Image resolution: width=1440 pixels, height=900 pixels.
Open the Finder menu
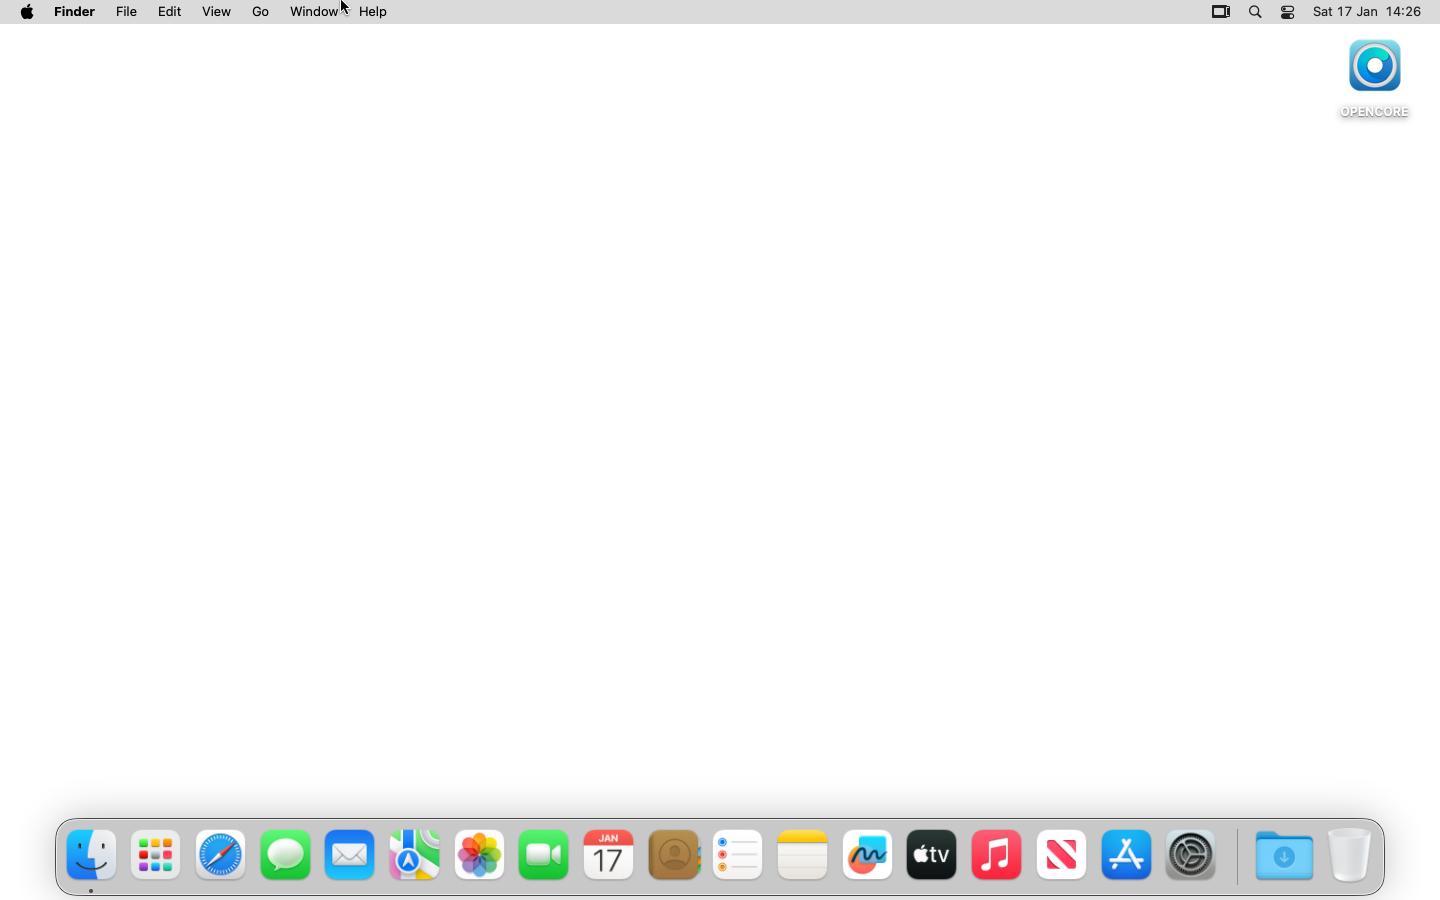(x=75, y=12)
